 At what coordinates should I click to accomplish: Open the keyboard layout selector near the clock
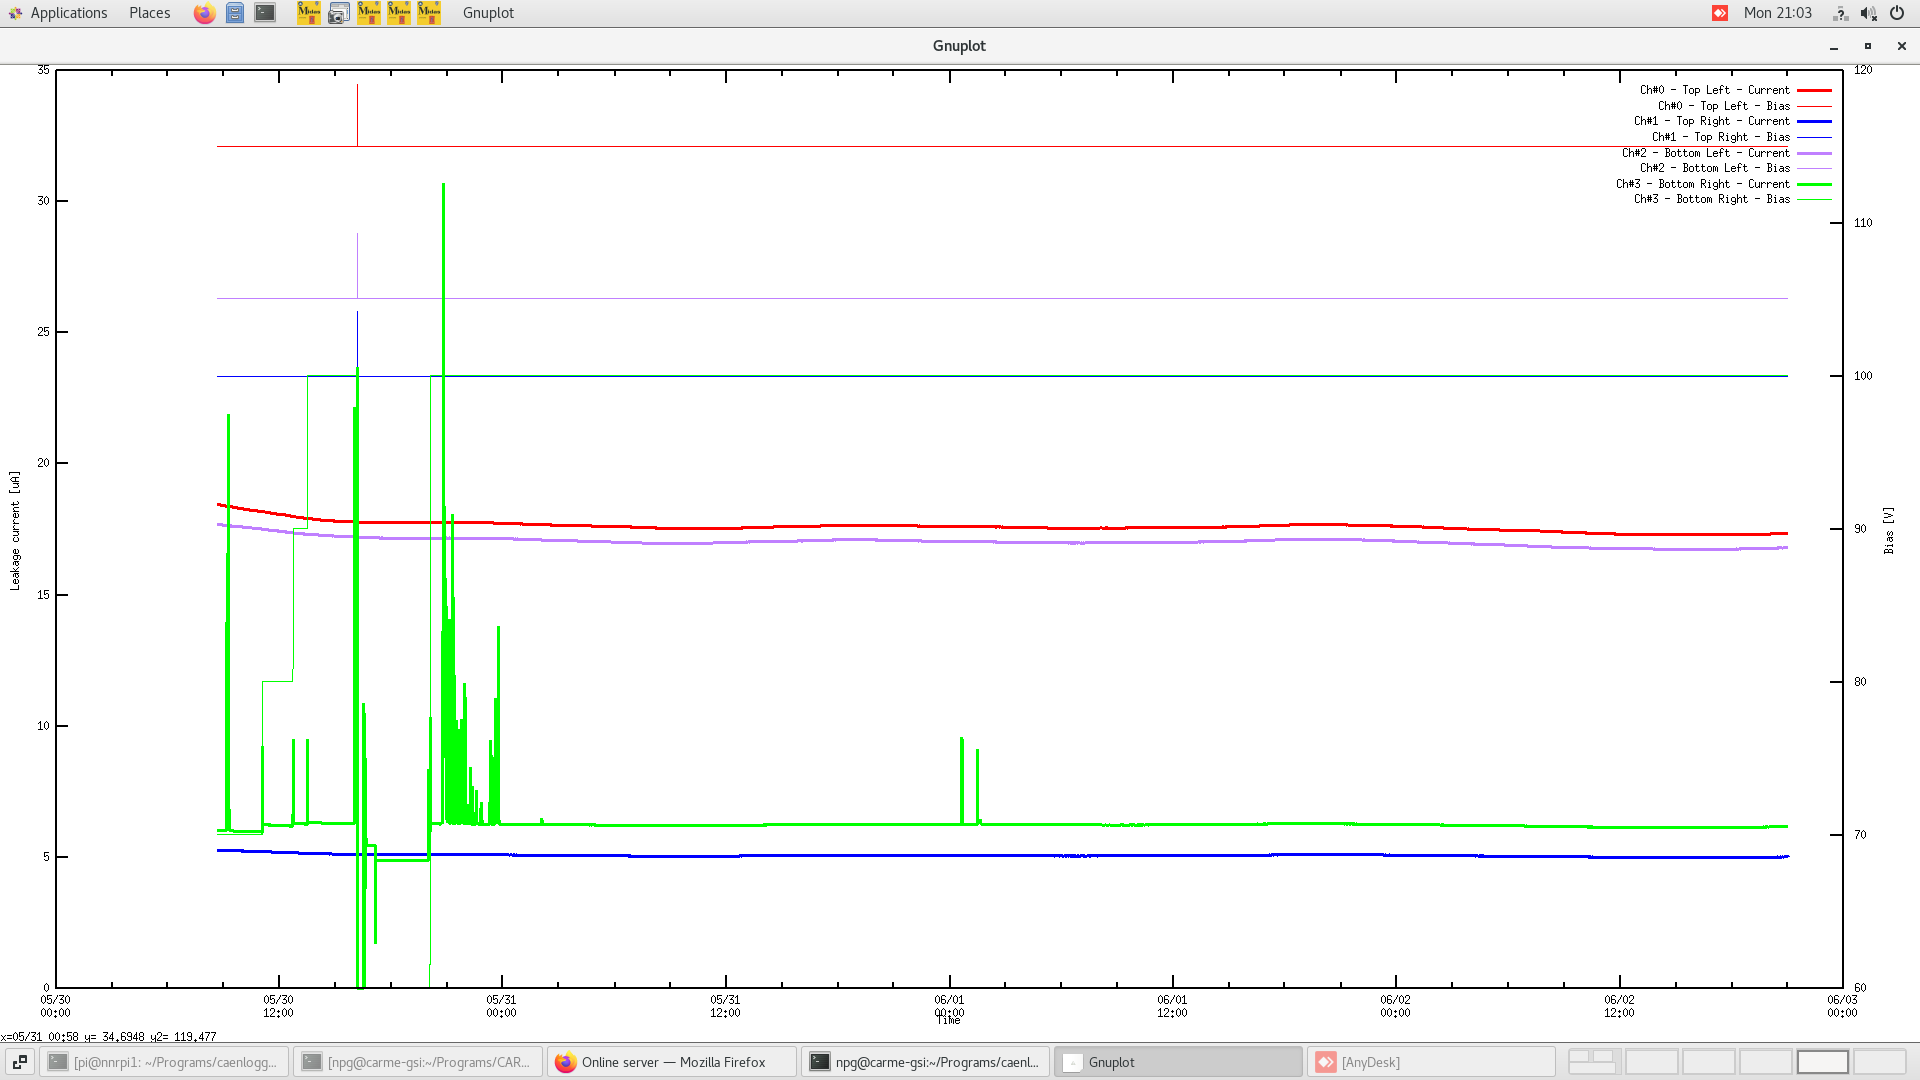coord(1840,13)
